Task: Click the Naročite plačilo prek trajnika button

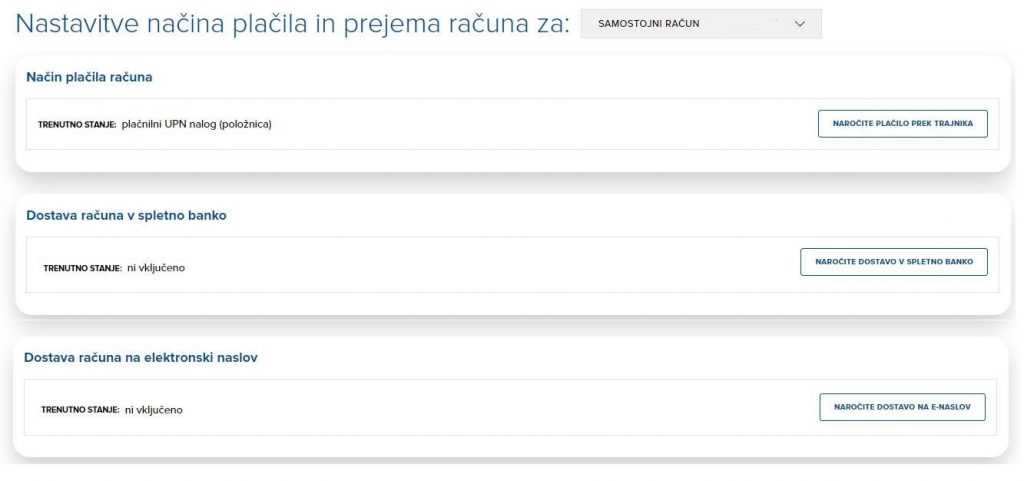Action: point(902,124)
